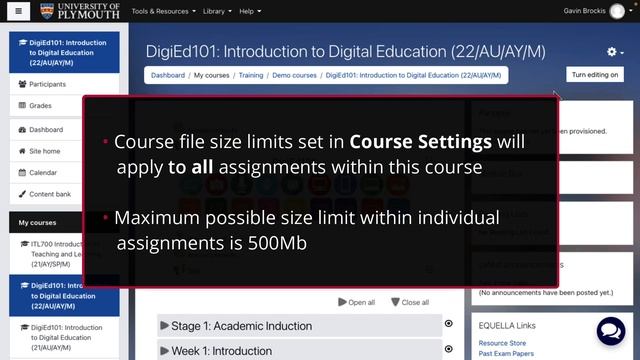Go to Dashboard breadcrumb link
Viewport: 640px width, 360px height.
168,75
